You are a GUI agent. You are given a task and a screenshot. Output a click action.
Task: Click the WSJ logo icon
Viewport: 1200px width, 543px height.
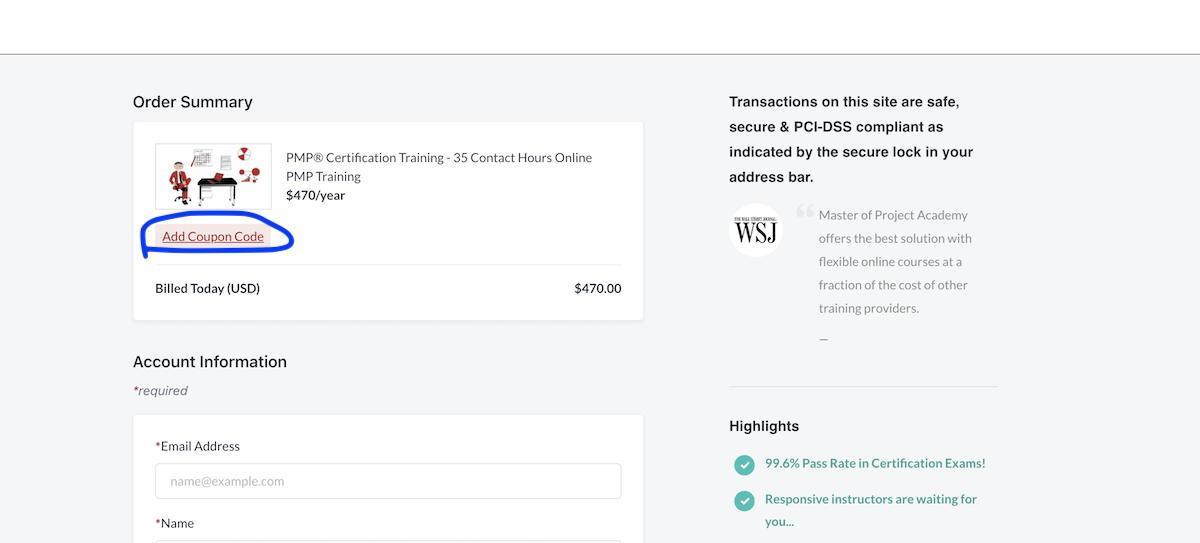[755, 231]
